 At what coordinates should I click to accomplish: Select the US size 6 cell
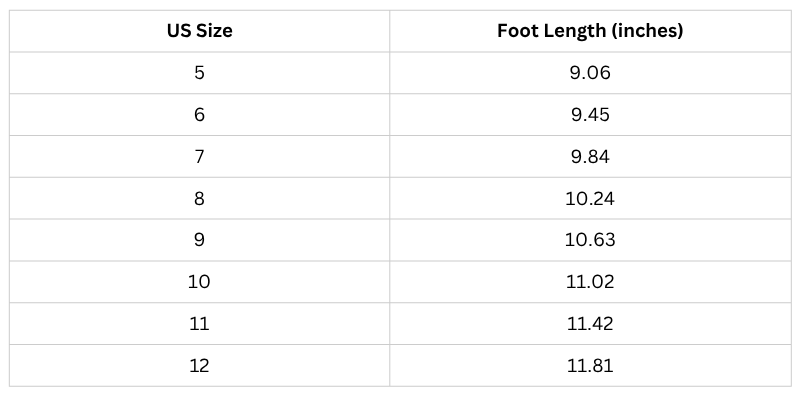pyautogui.click(x=199, y=115)
